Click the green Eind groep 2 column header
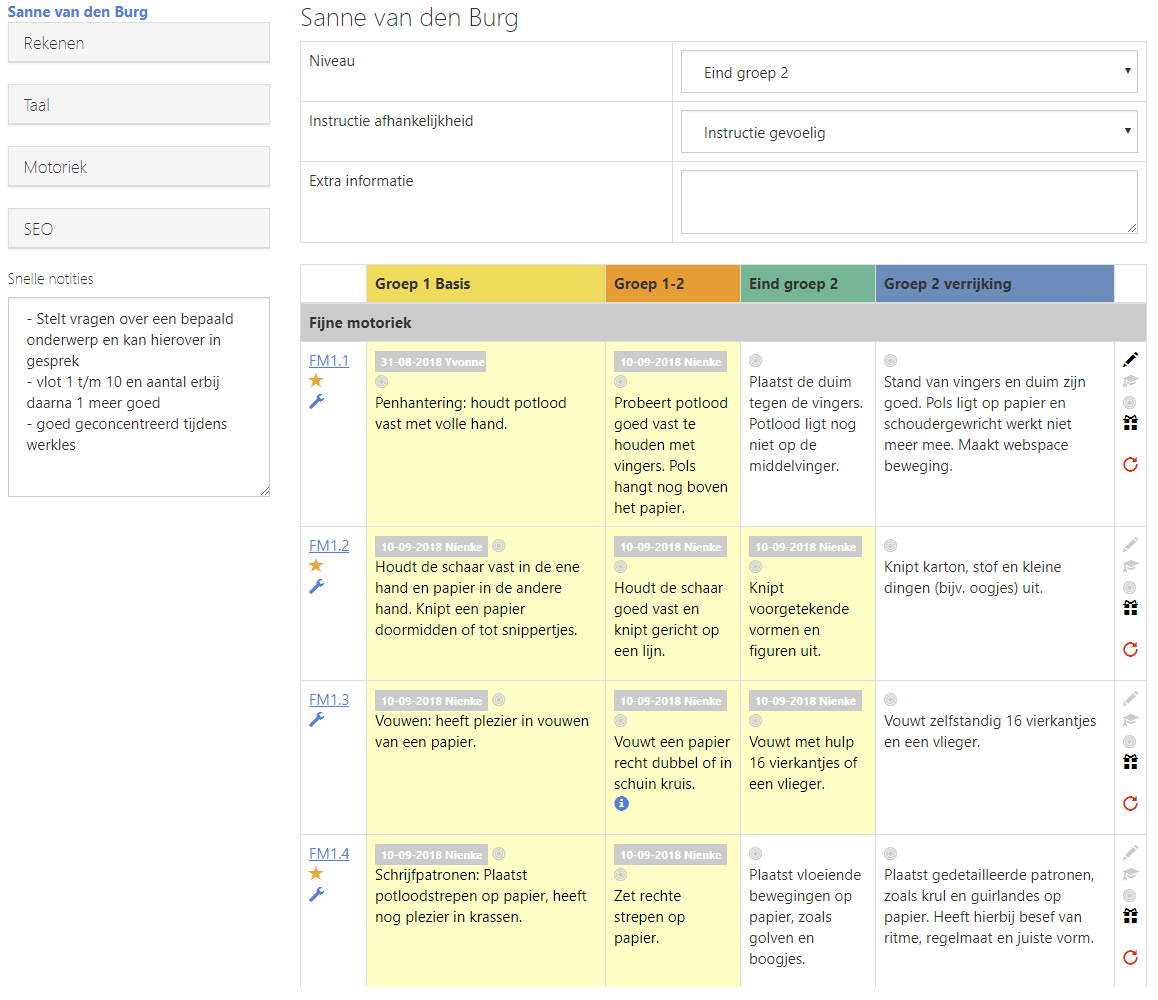Viewport: 1158px width, 1000px height. point(807,284)
